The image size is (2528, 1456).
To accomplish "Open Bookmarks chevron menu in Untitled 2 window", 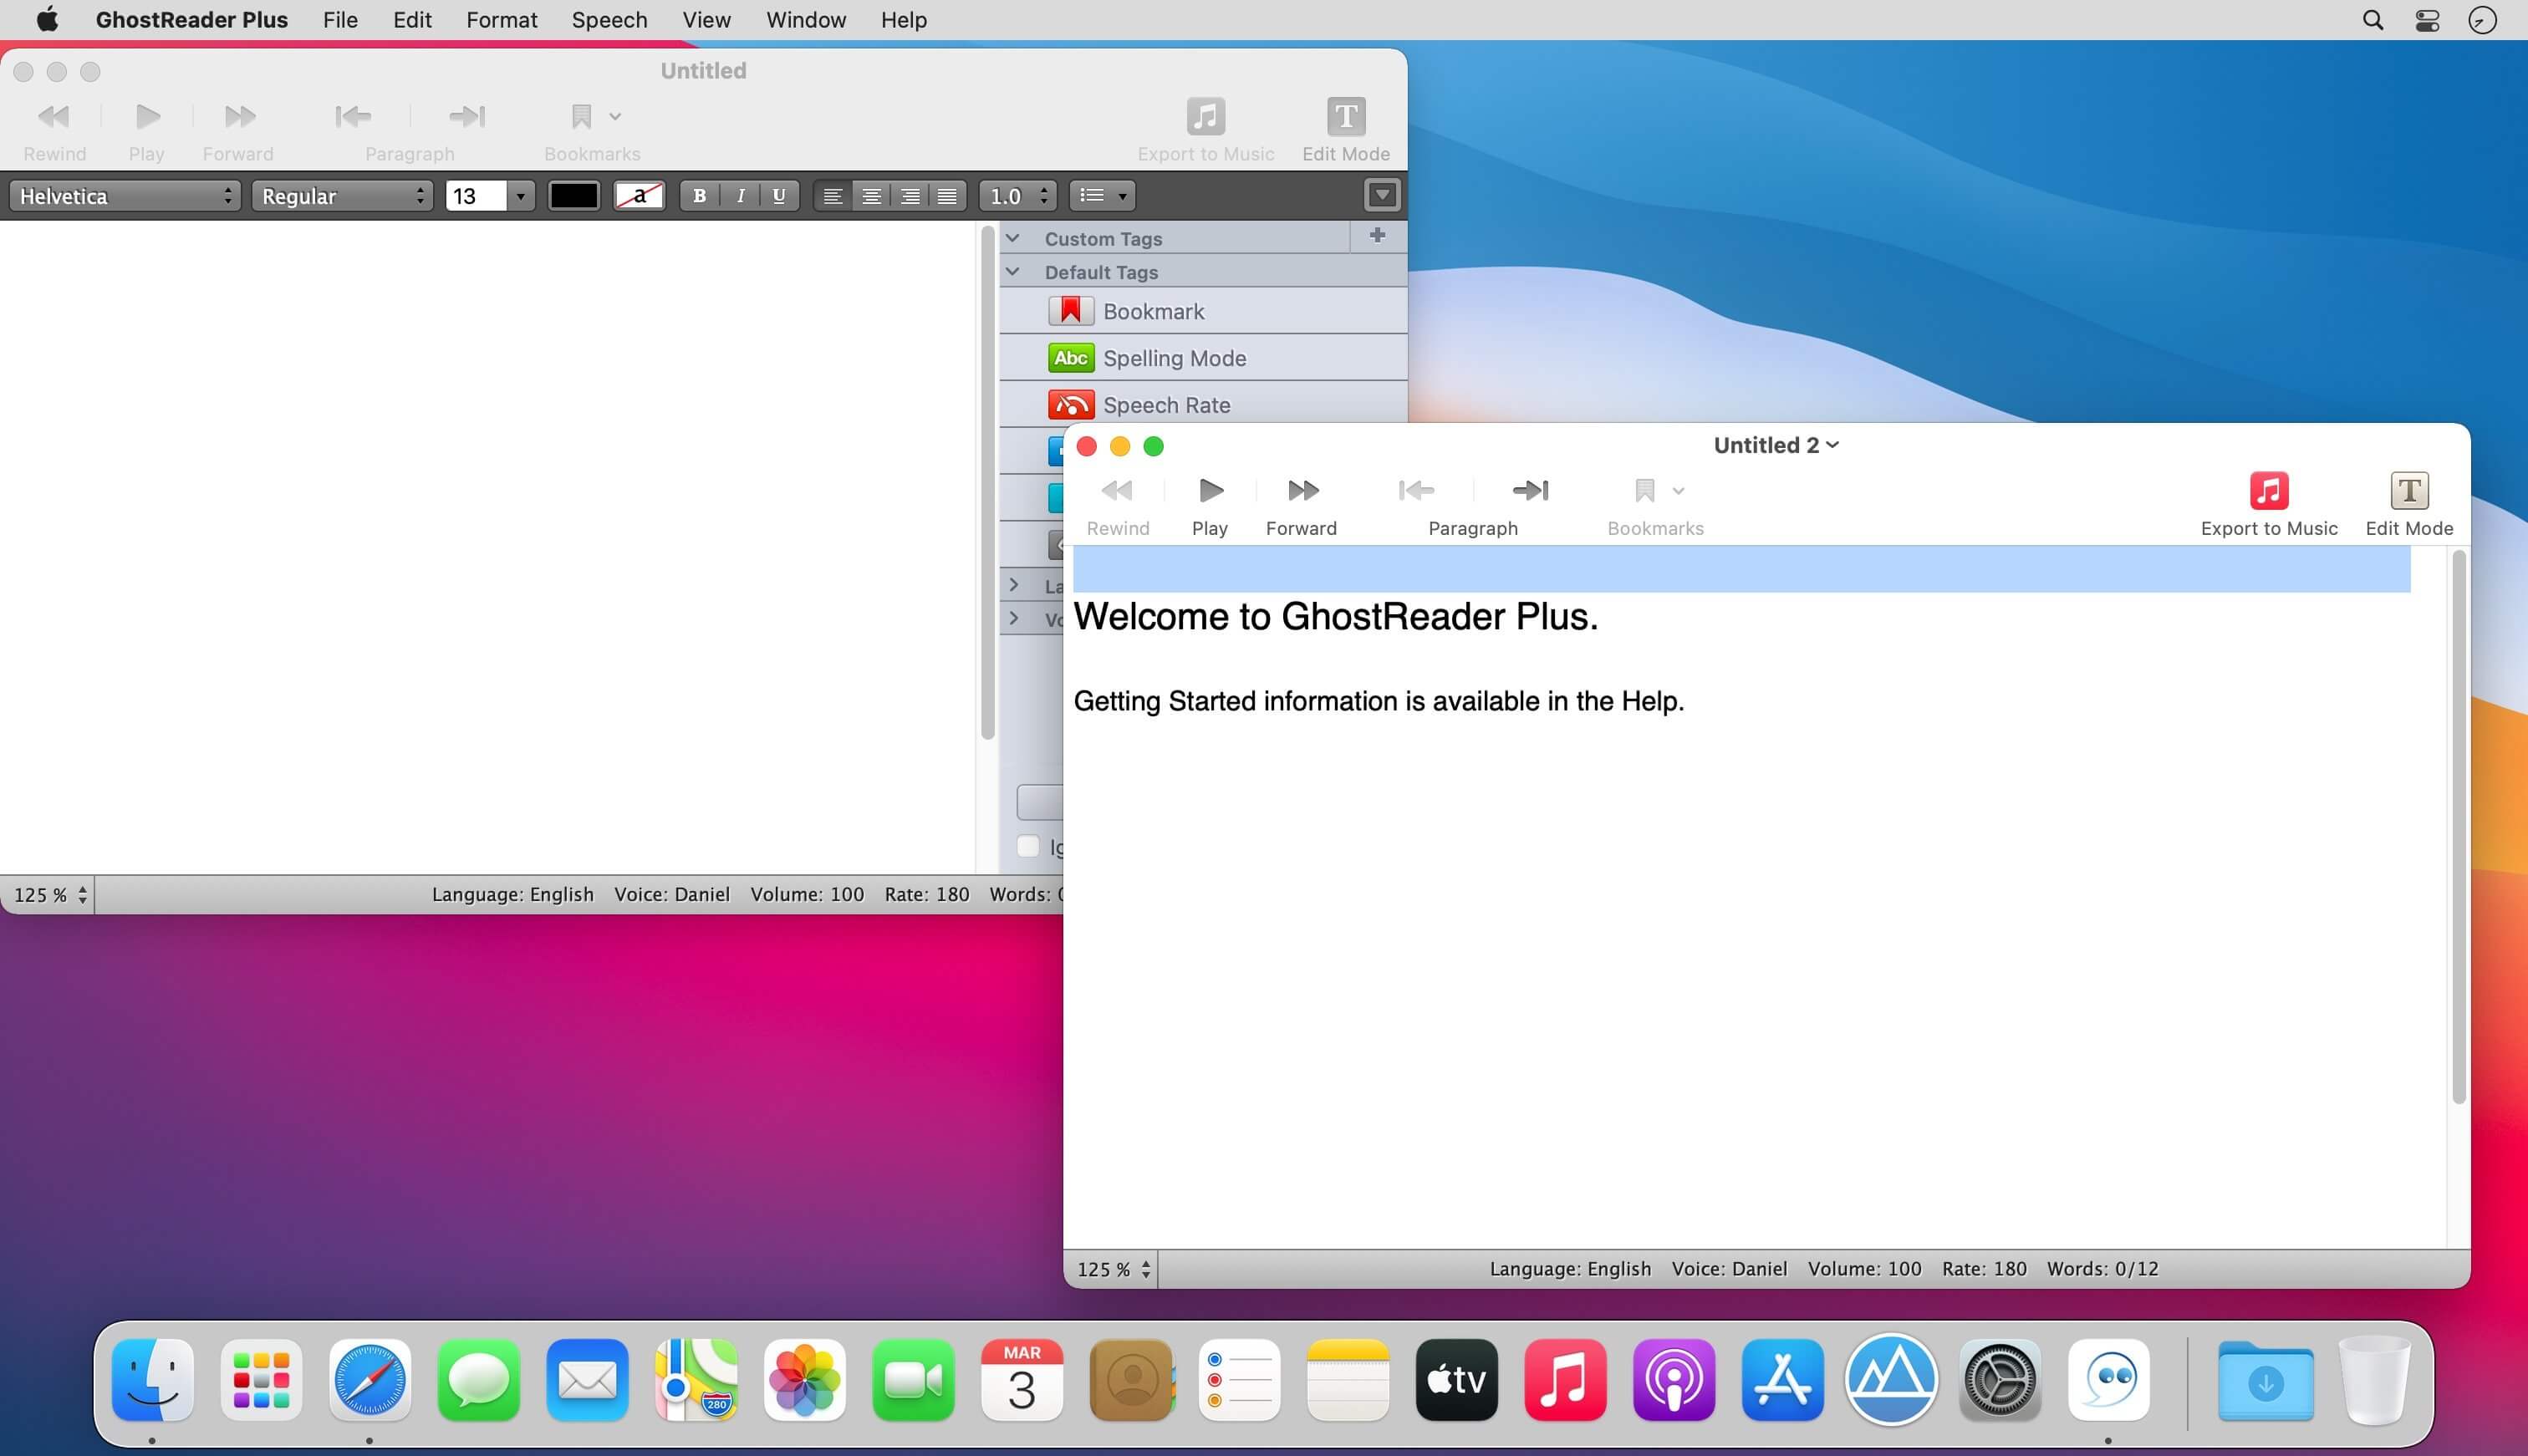I will click(1679, 491).
